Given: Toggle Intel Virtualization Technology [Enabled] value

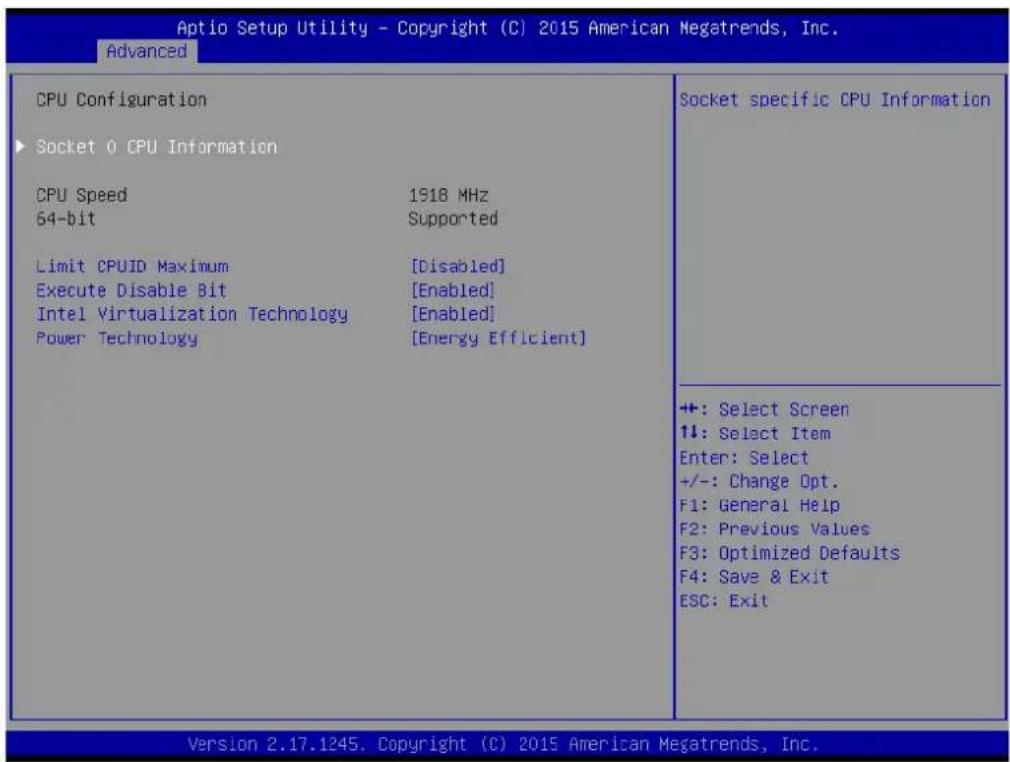Looking at the screenshot, I should 453,314.
